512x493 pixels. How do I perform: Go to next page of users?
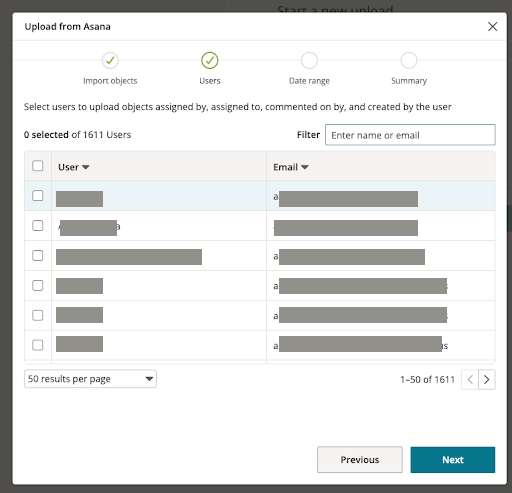pos(487,379)
